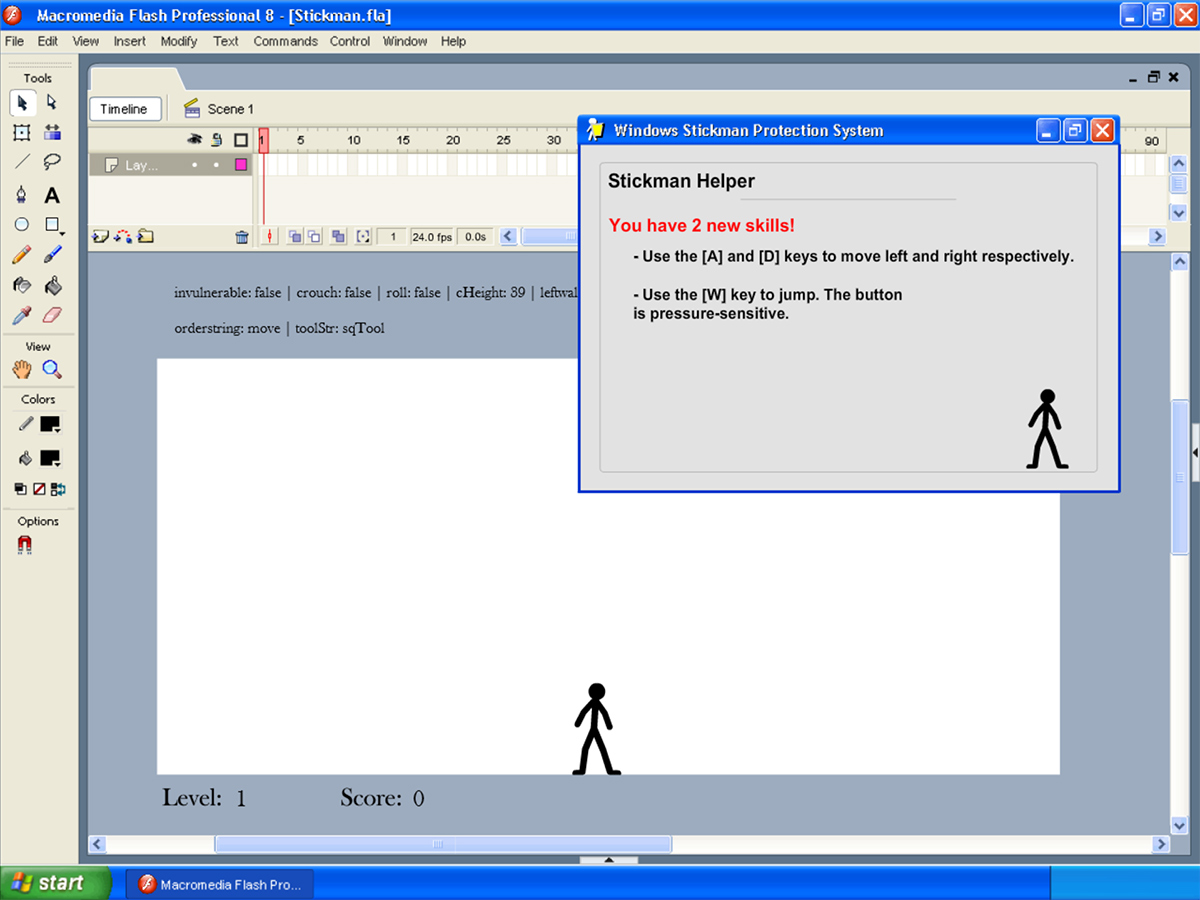
Task: Expand the collapsed right side panel arrow
Action: tap(1195, 453)
